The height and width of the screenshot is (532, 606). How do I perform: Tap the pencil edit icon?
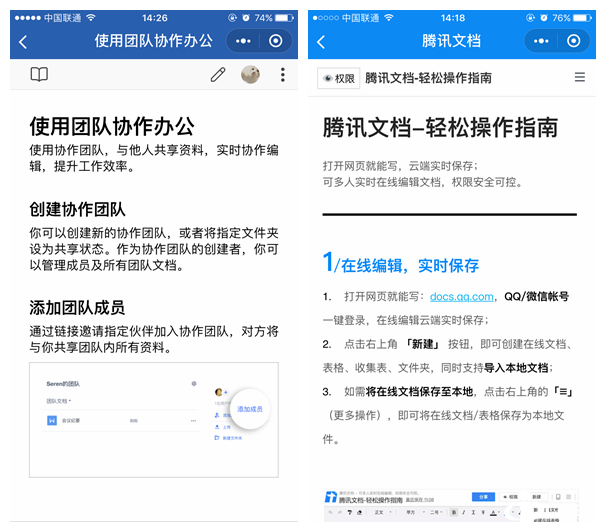coord(218,75)
